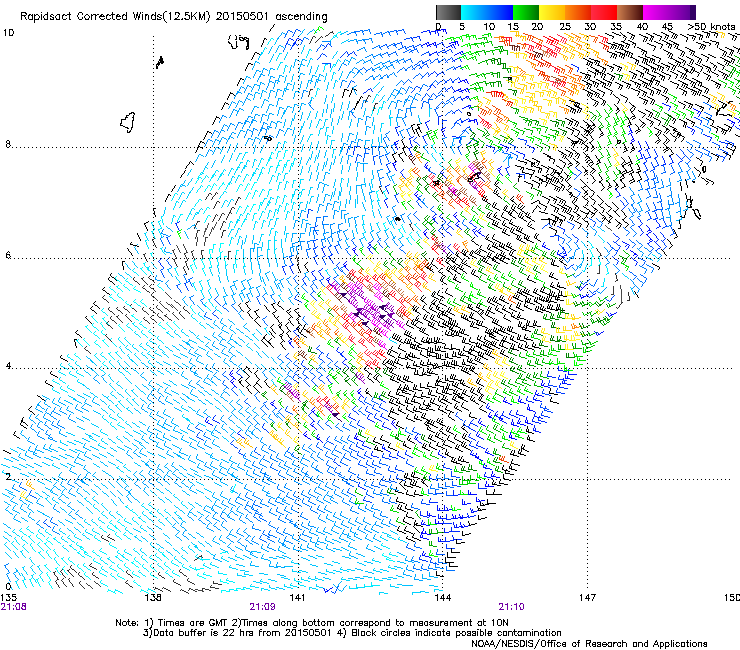This screenshot has width=740, height=650.
Task: Click the title text 'Rapidscat Corrected Winds'
Action: [x=91, y=17]
